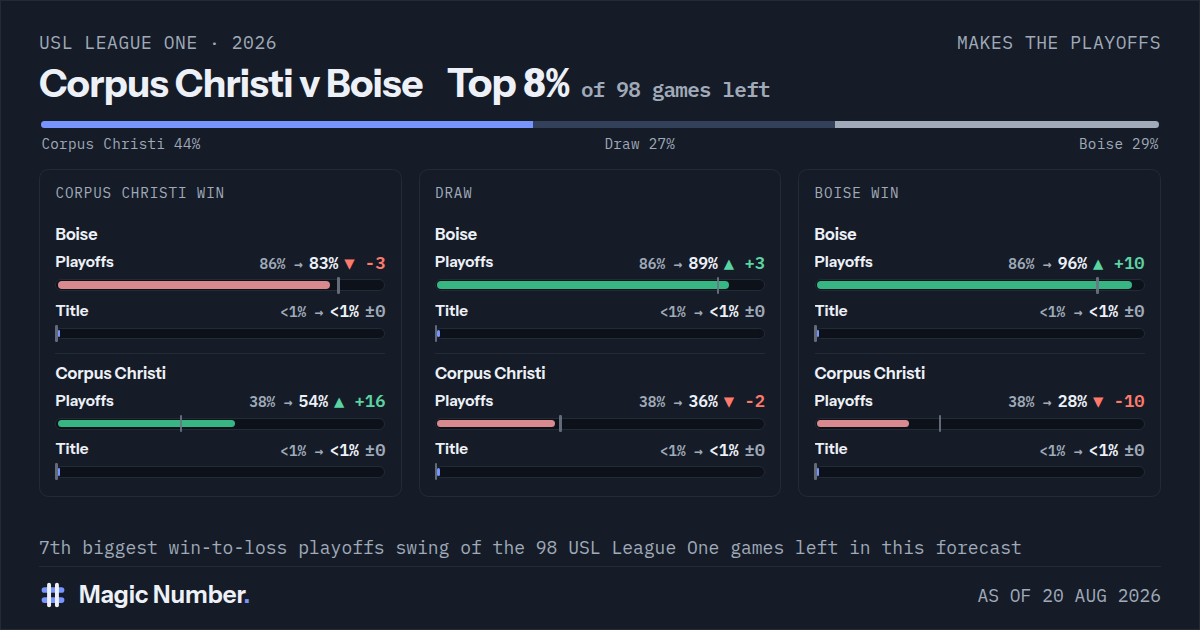This screenshot has width=1200, height=630.
Task: Click Boise Playoffs red bar in Corpus Christi Win
Action: [x=193, y=285]
